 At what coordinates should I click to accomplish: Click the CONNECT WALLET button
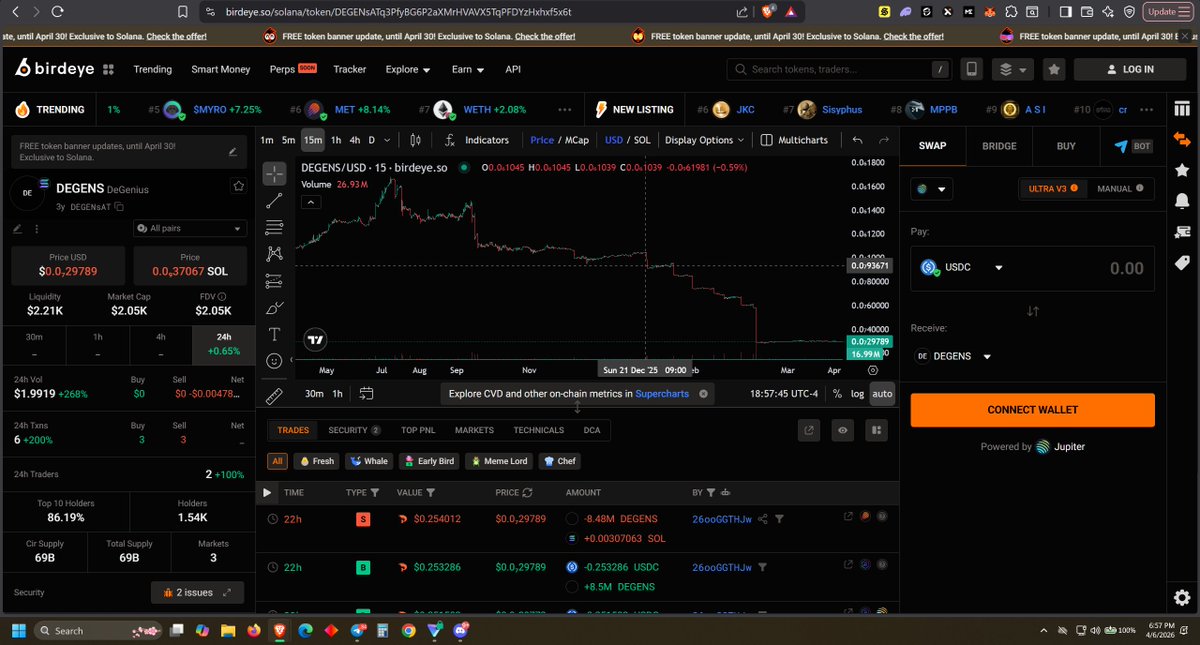coord(1033,410)
